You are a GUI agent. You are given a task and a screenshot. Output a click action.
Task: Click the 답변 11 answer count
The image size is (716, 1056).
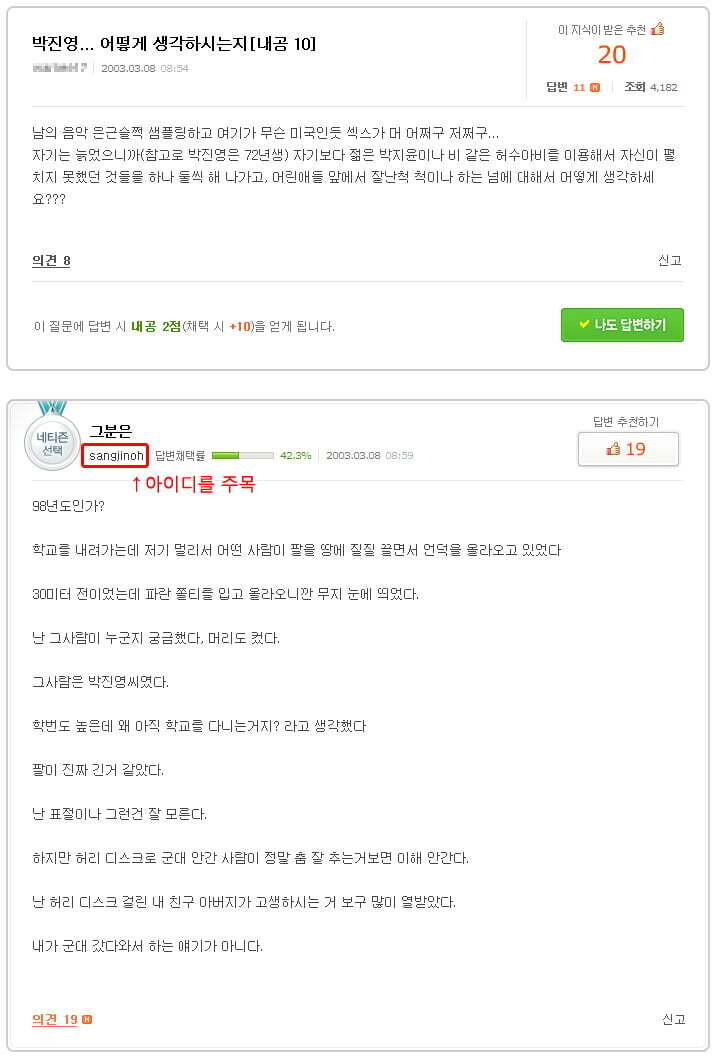tap(566, 88)
